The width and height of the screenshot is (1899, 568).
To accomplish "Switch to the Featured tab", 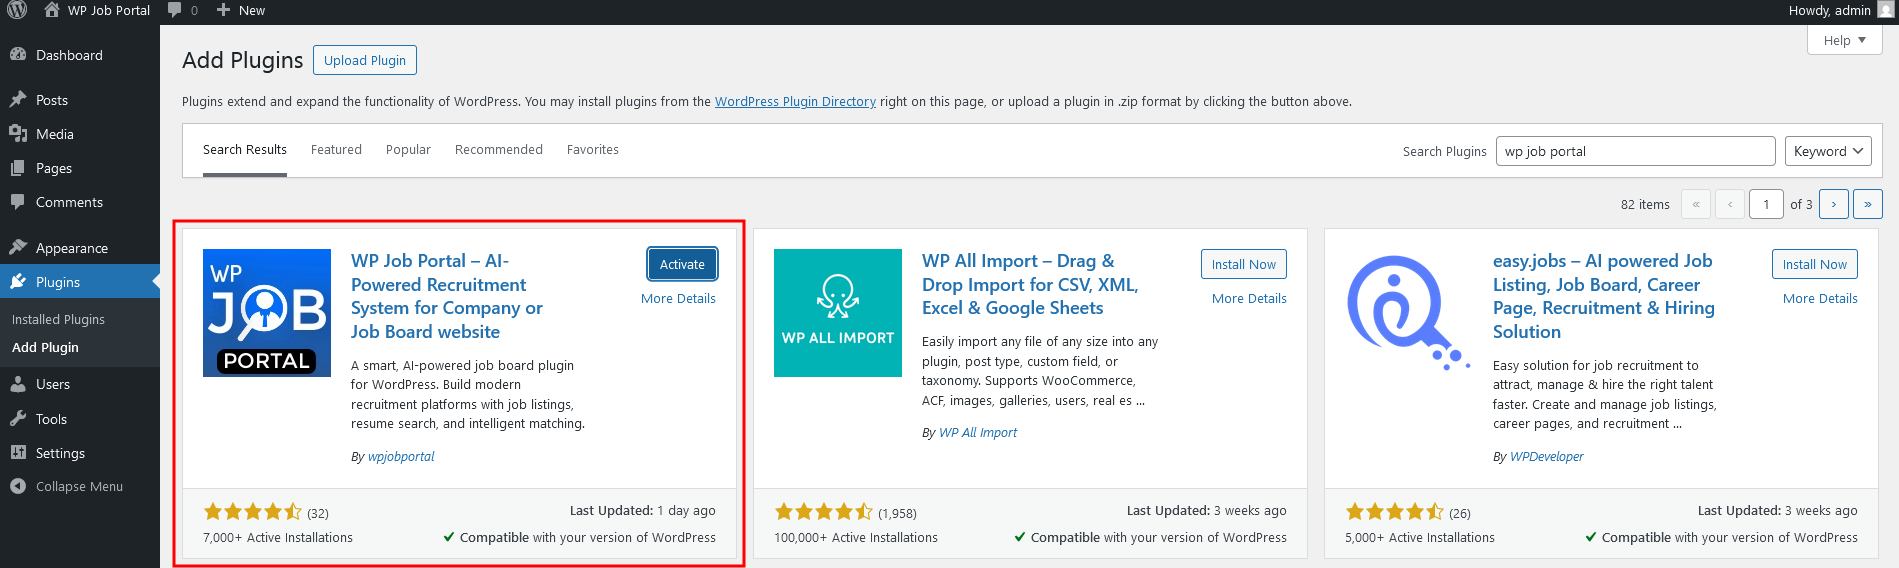I will 336,149.
